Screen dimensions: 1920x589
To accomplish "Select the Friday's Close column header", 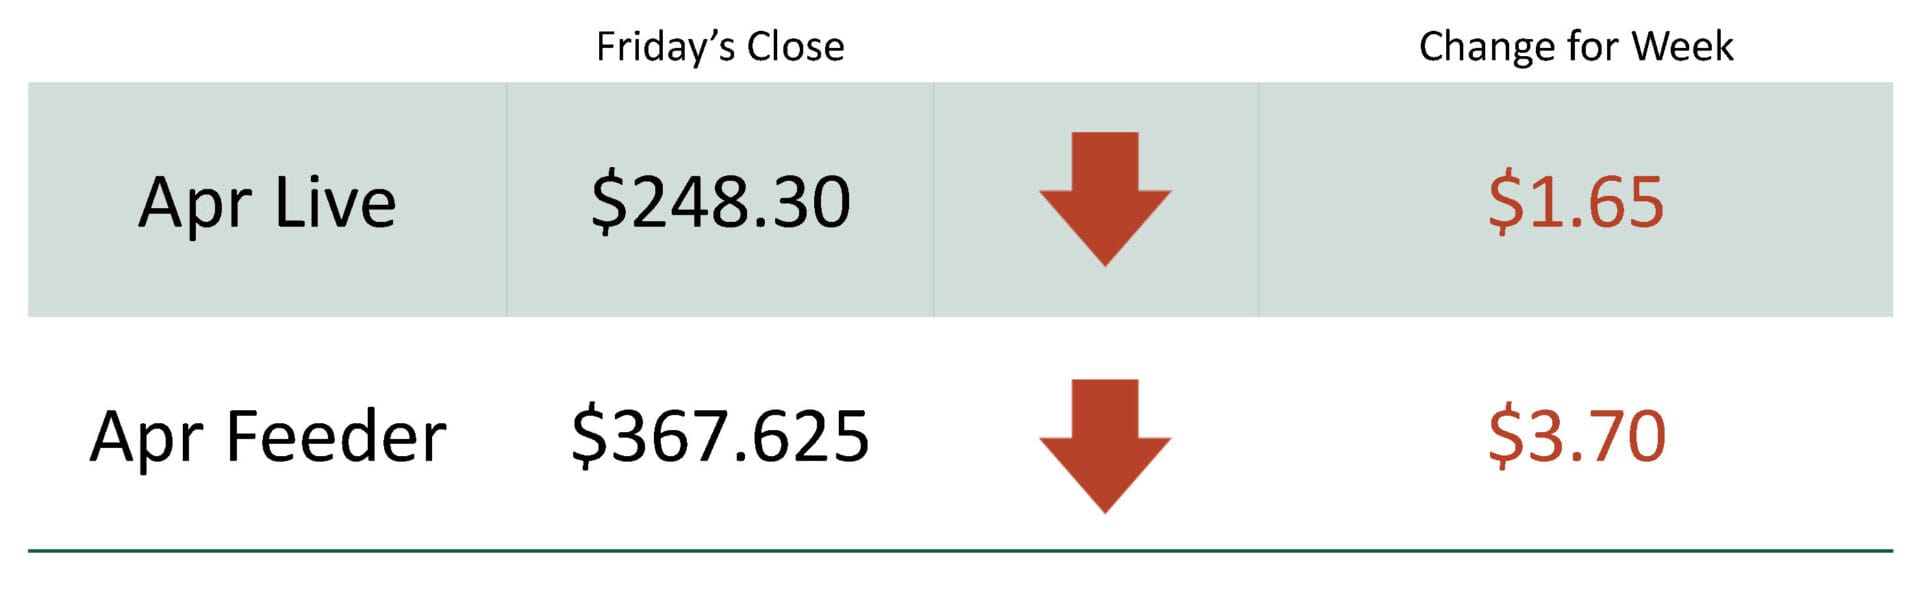I will pyautogui.click(x=720, y=47).
